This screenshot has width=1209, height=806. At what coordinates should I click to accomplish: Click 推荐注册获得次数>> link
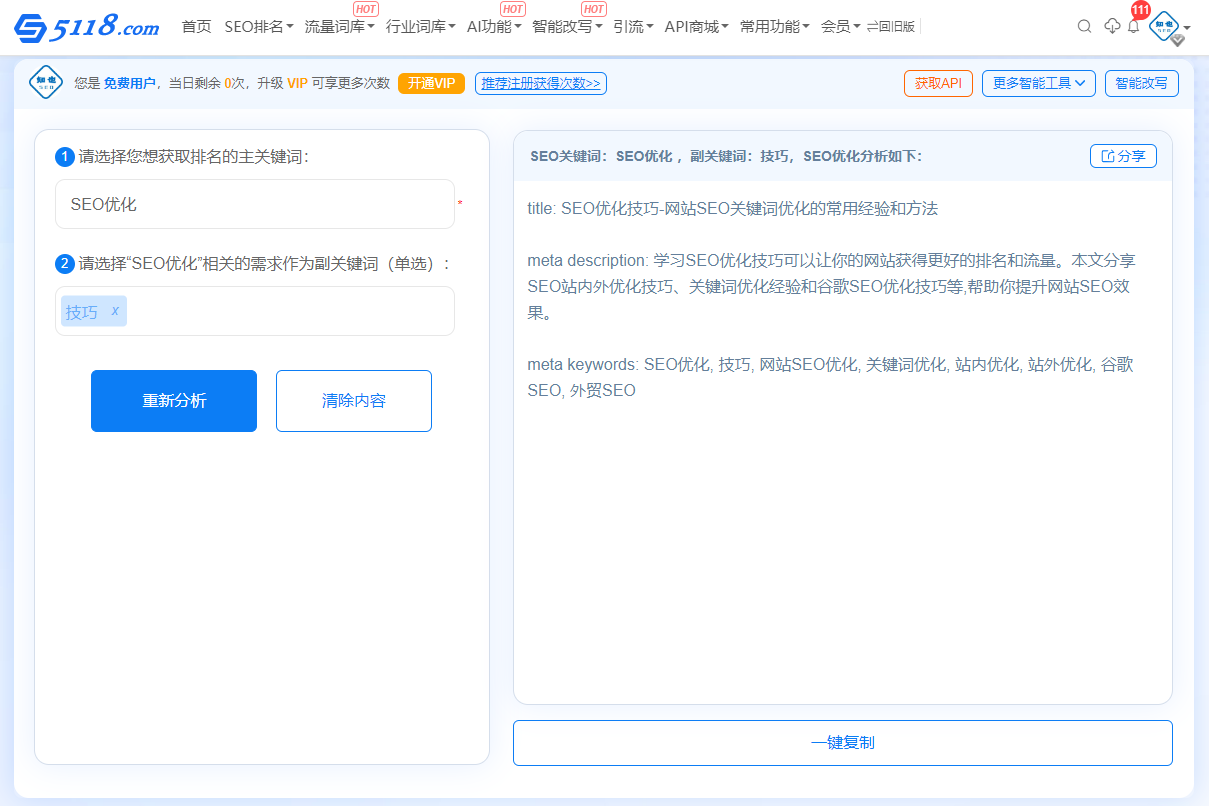coord(541,83)
